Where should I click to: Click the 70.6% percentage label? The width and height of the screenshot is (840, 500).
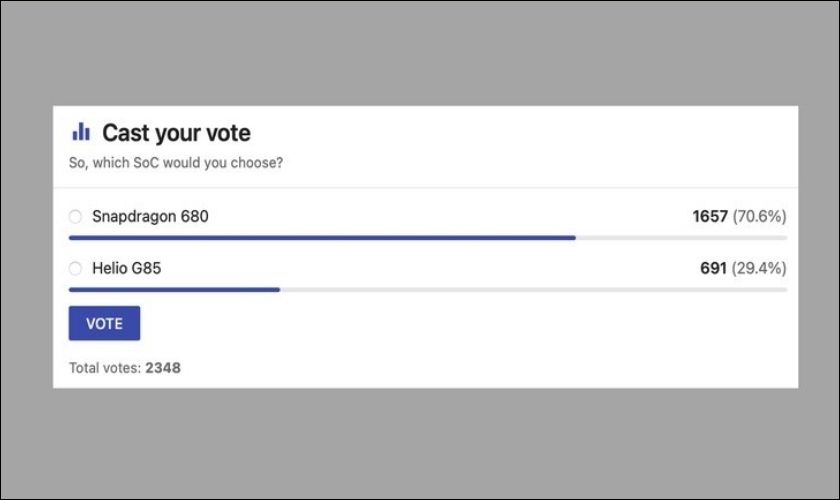tap(760, 216)
